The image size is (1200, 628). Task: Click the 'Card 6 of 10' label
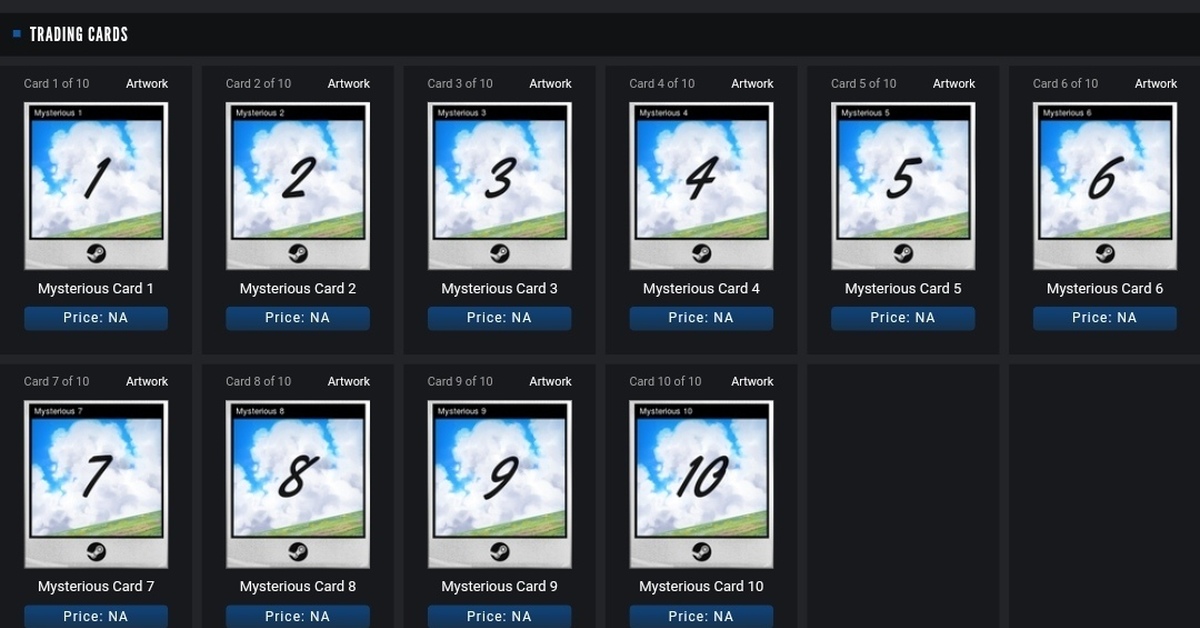pos(1065,84)
